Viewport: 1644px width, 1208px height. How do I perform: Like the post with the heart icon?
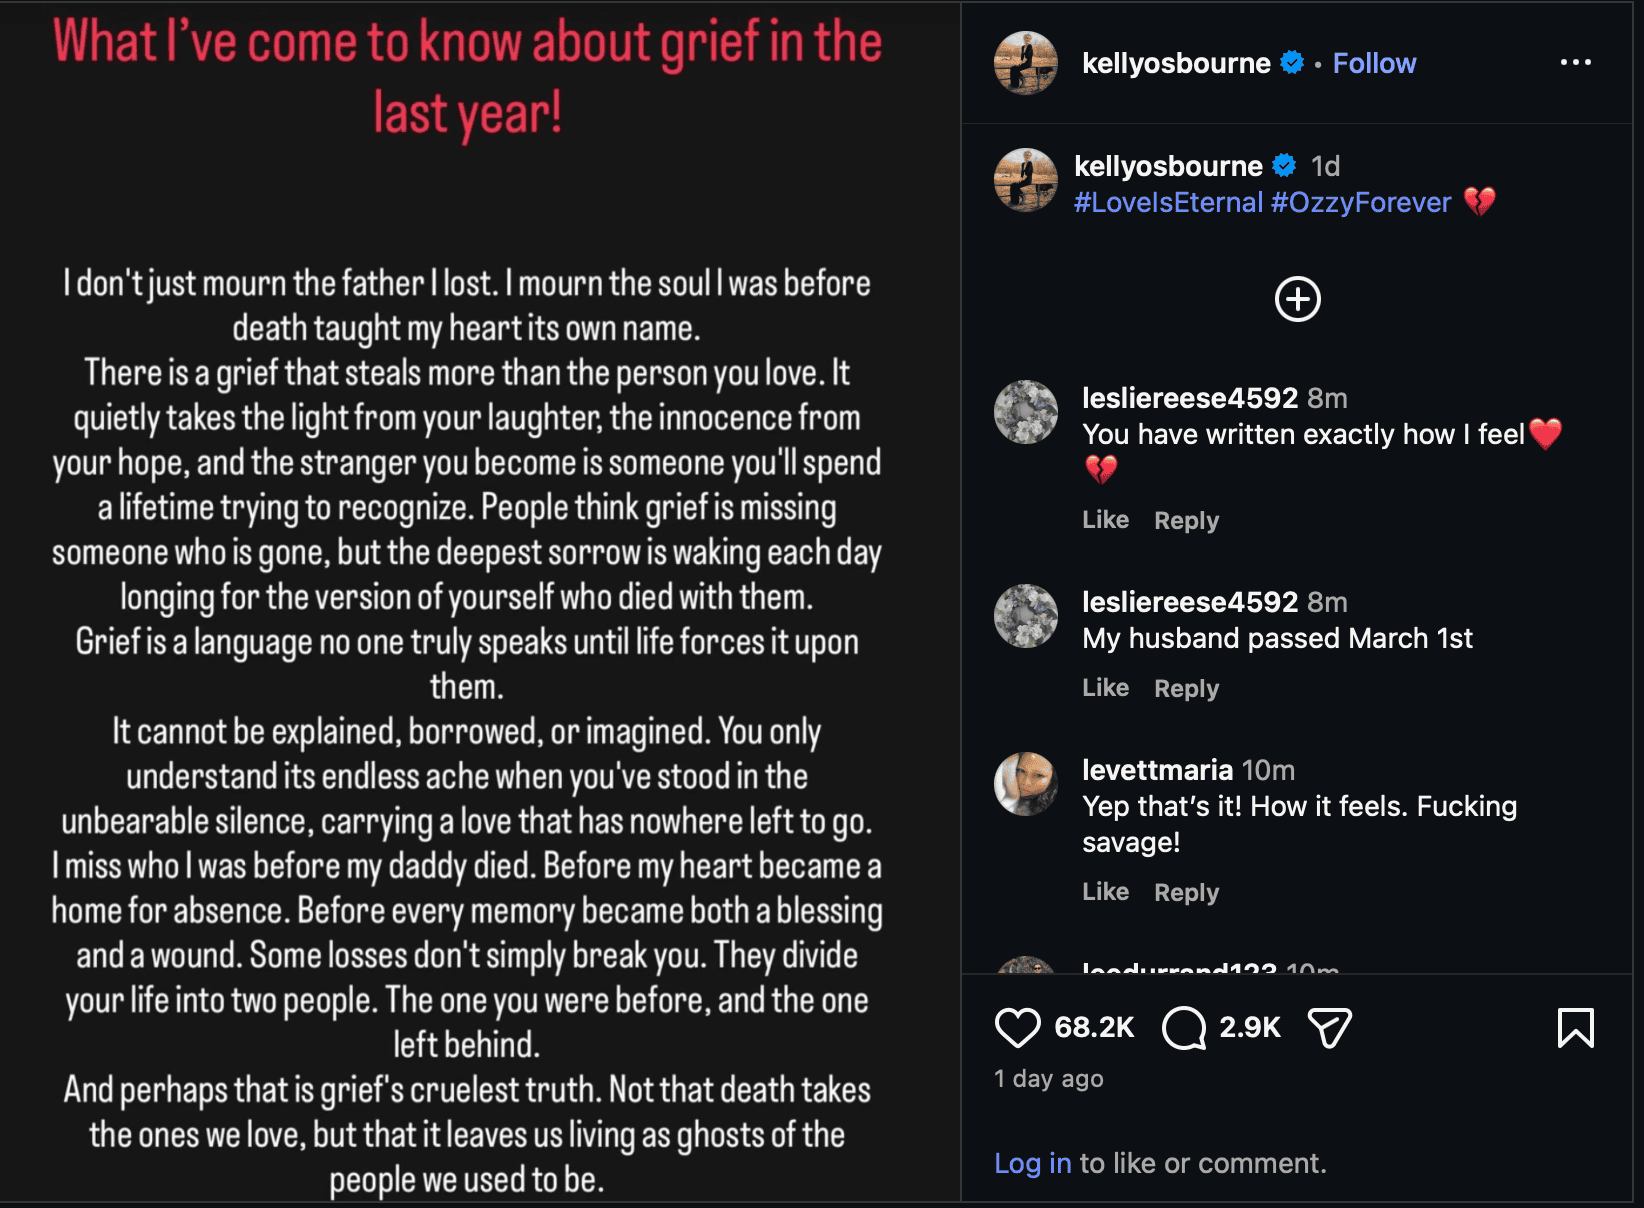[x=1018, y=1027]
